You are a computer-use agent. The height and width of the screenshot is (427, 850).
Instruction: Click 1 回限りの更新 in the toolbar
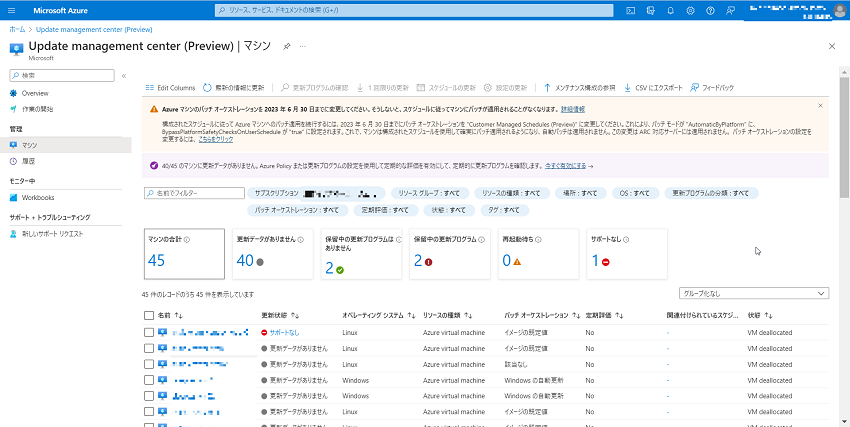[383, 88]
